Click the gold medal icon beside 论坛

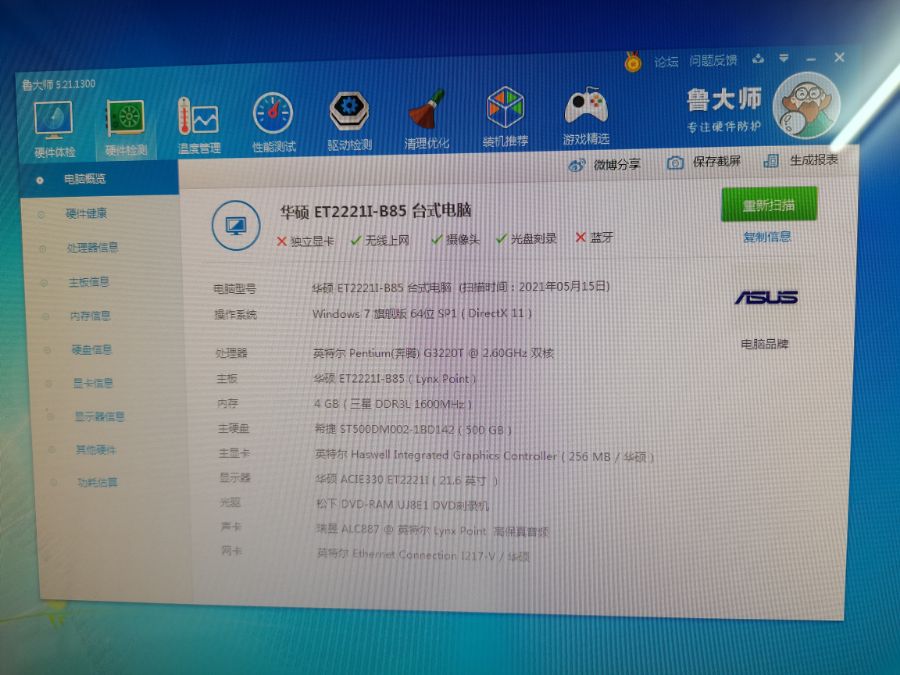coord(633,62)
